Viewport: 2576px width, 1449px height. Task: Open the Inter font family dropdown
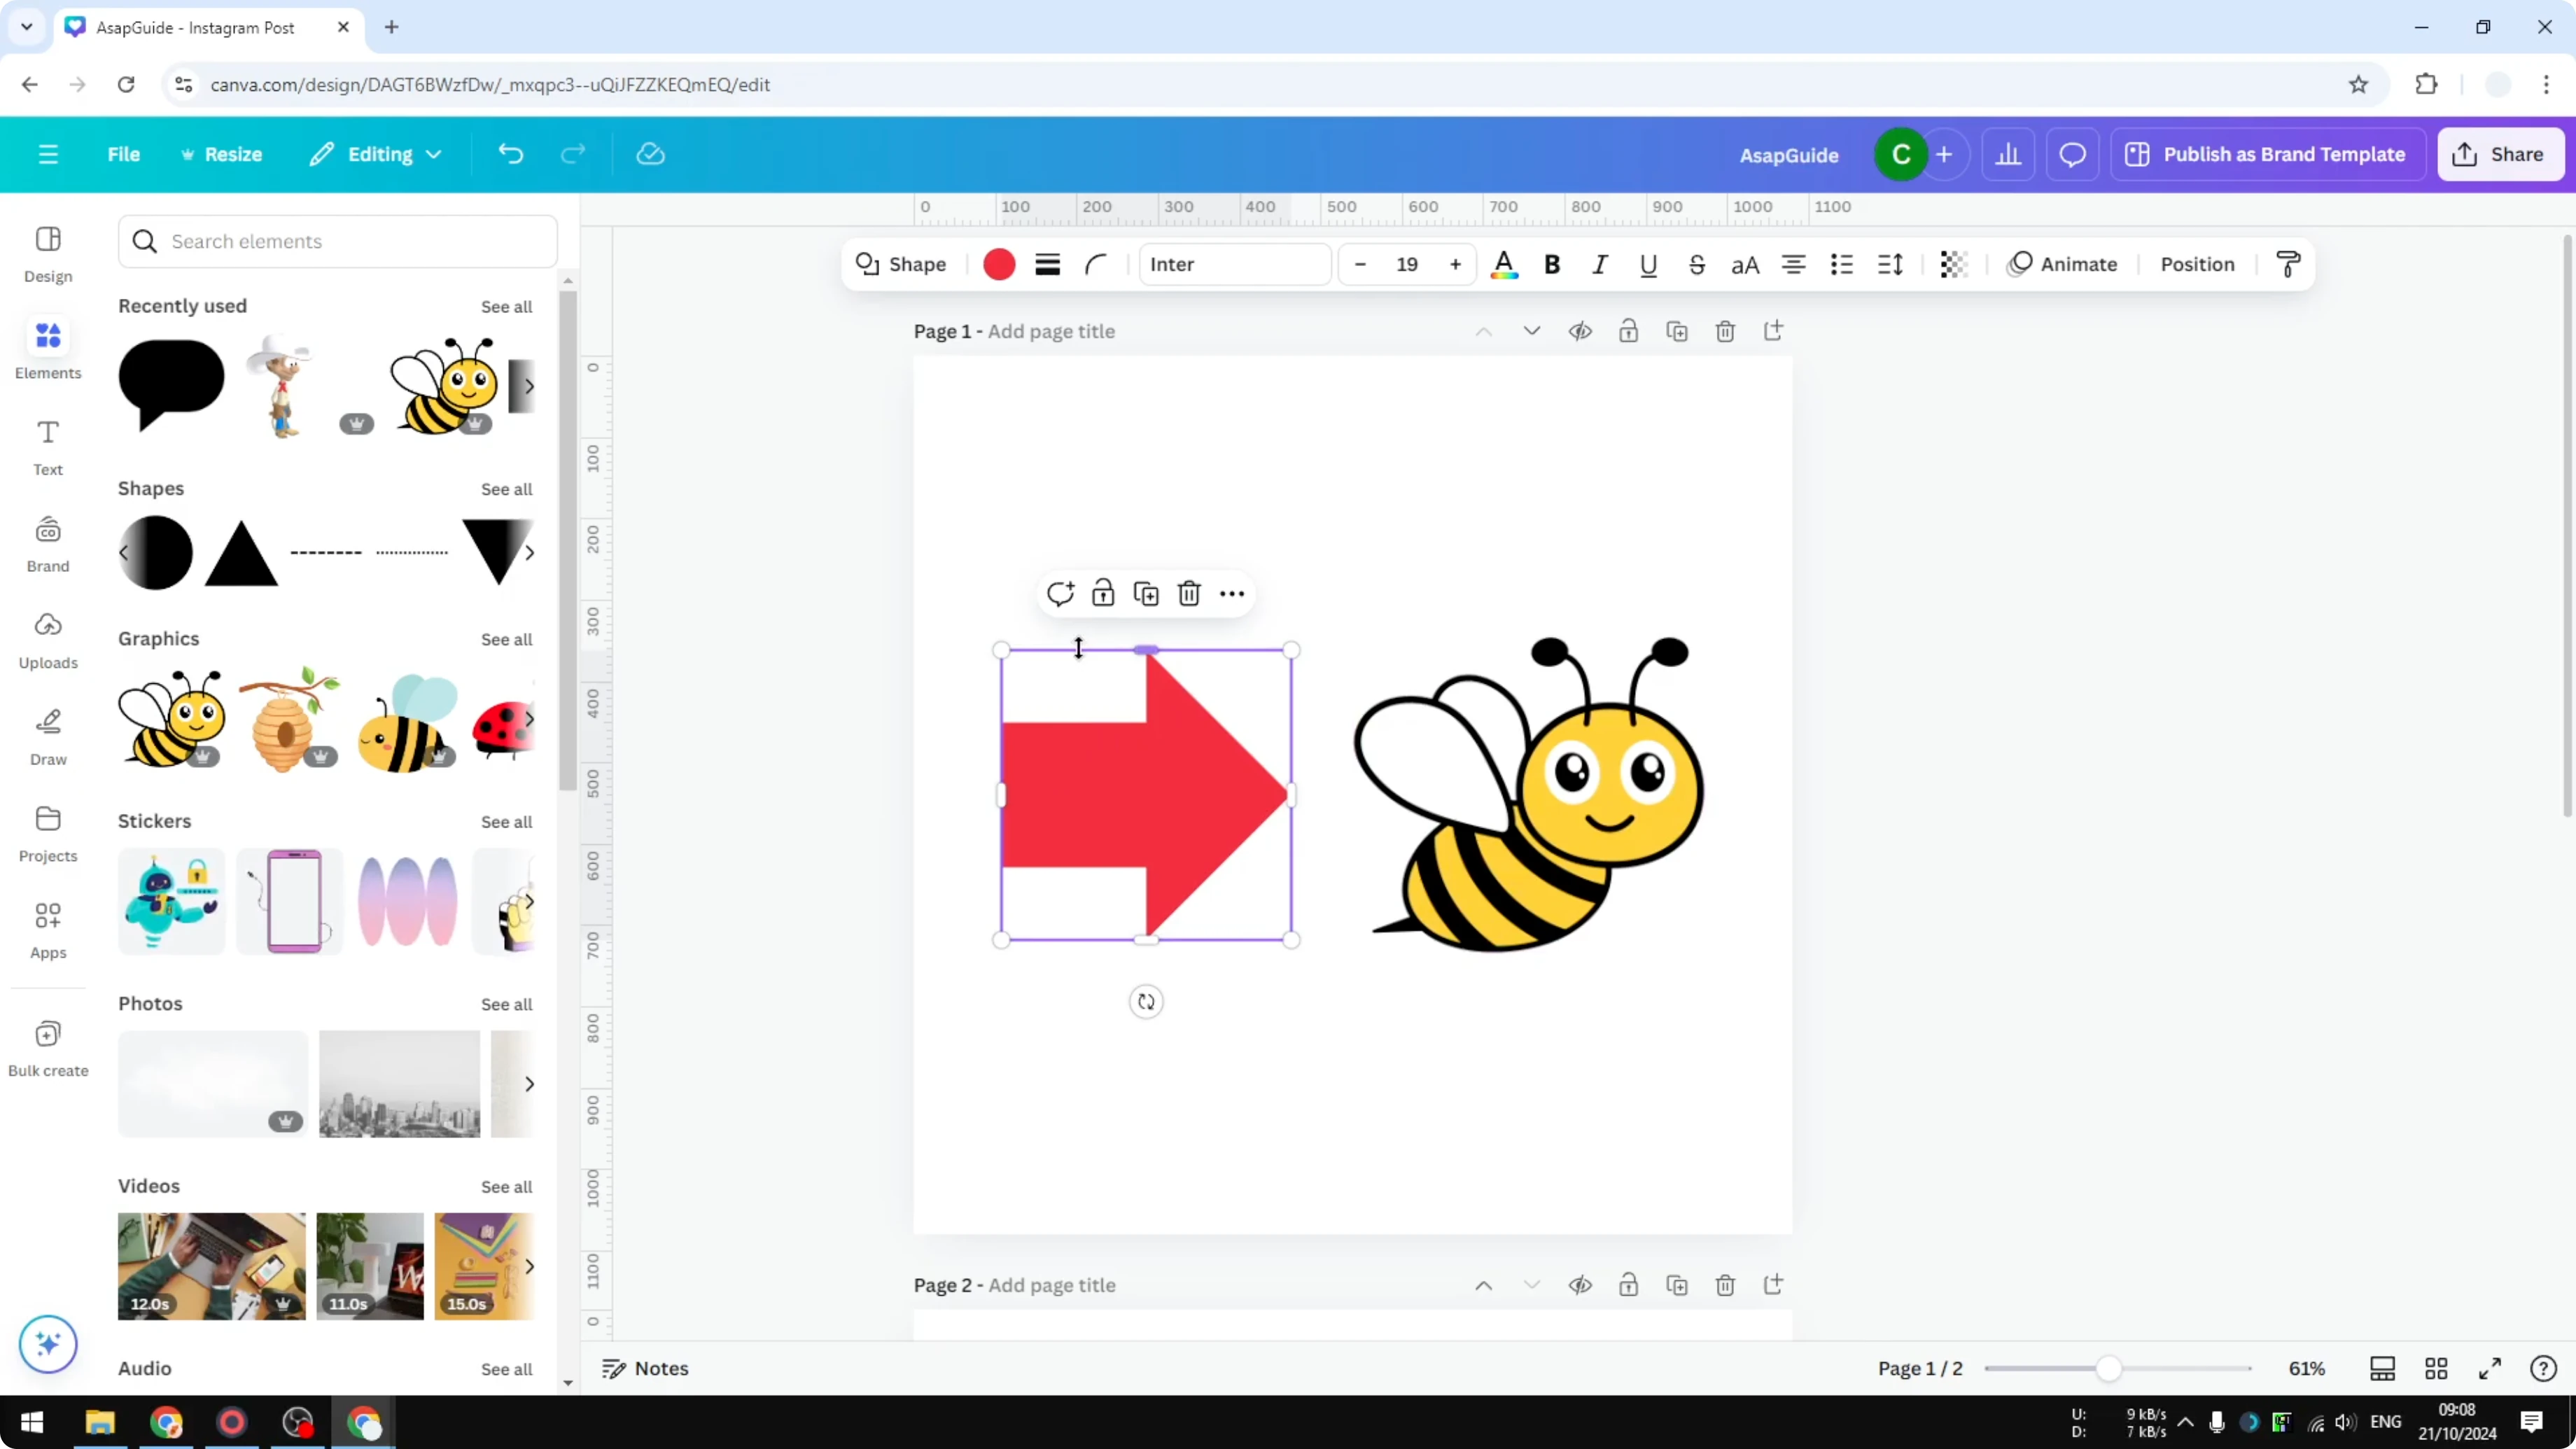1235,264
